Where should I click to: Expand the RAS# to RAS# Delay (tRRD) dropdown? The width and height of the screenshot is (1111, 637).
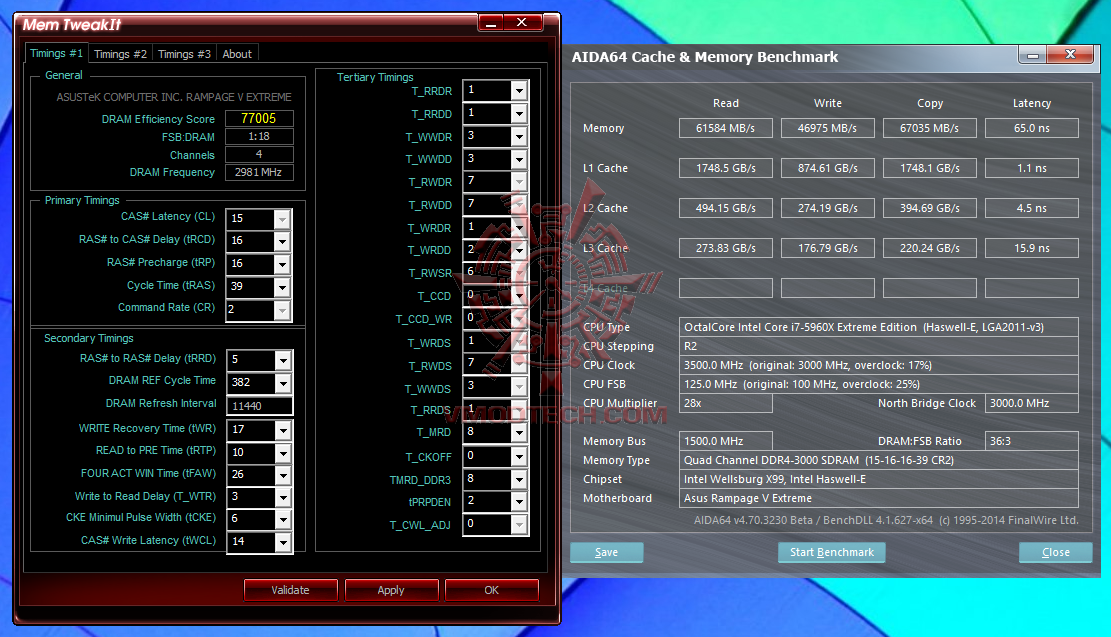click(x=283, y=360)
